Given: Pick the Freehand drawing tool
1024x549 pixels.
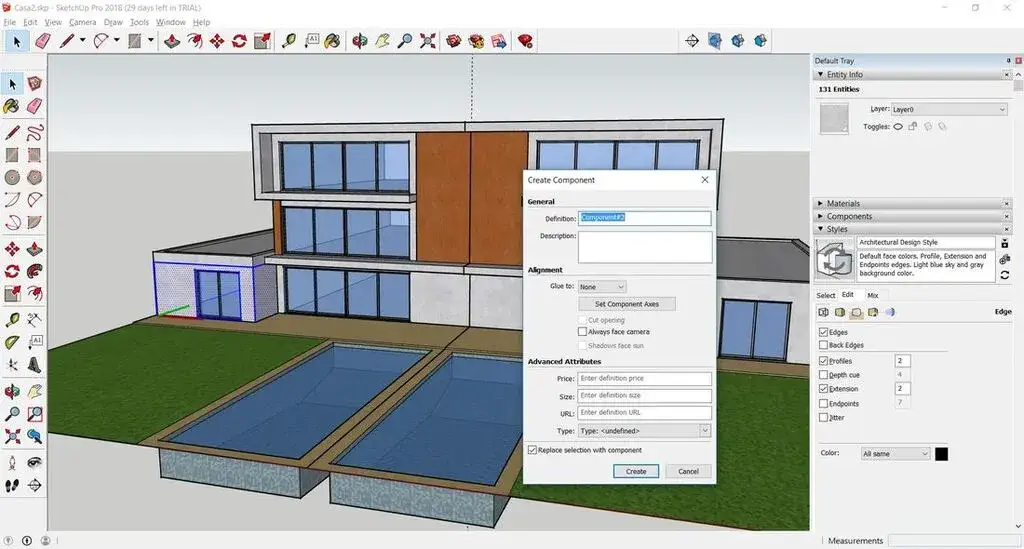Looking at the screenshot, I should click(x=35, y=133).
